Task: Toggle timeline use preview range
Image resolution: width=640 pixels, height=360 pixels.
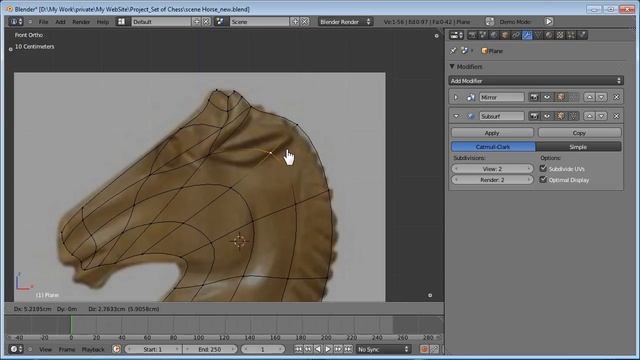Action: (116, 349)
